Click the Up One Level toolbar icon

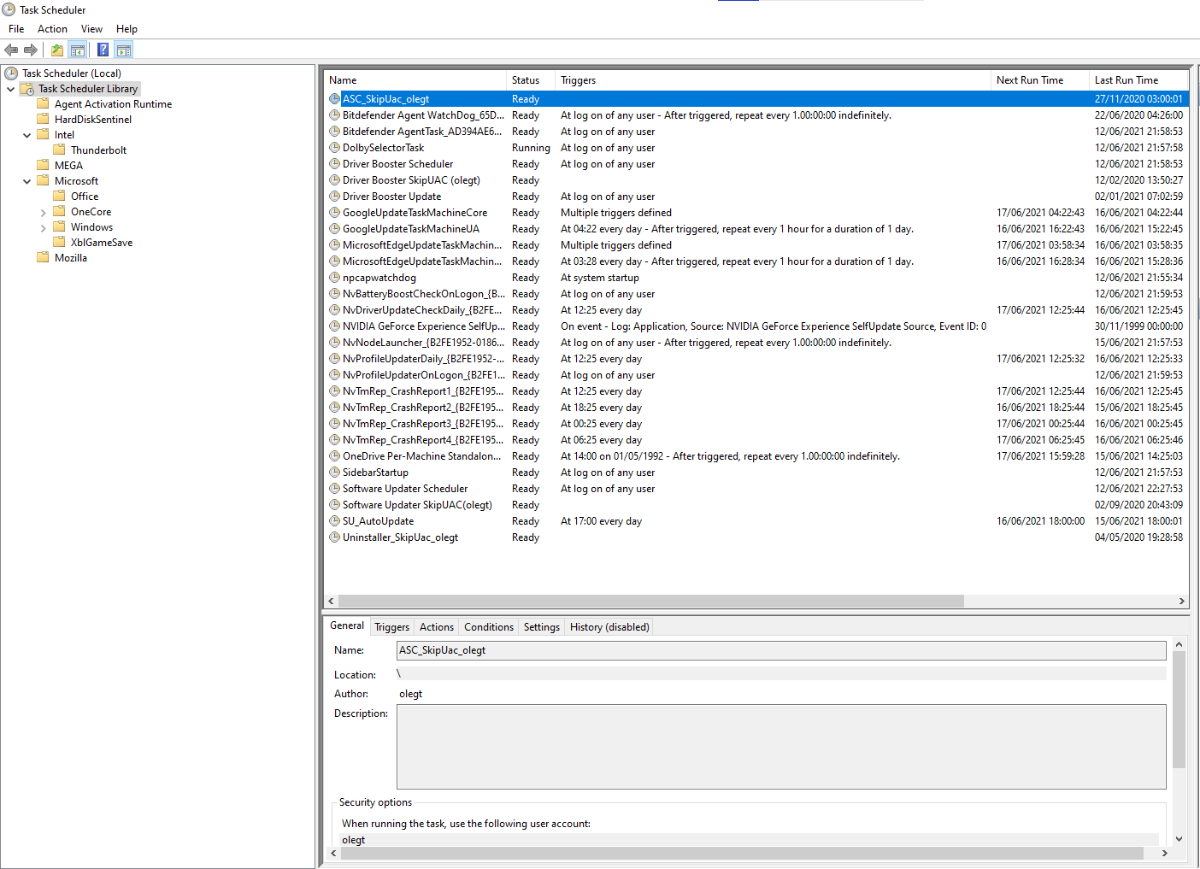coord(57,50)
